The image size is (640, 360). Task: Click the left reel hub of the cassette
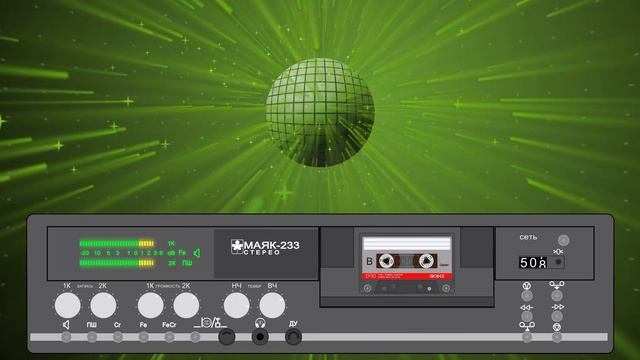[x=386, y=261]
